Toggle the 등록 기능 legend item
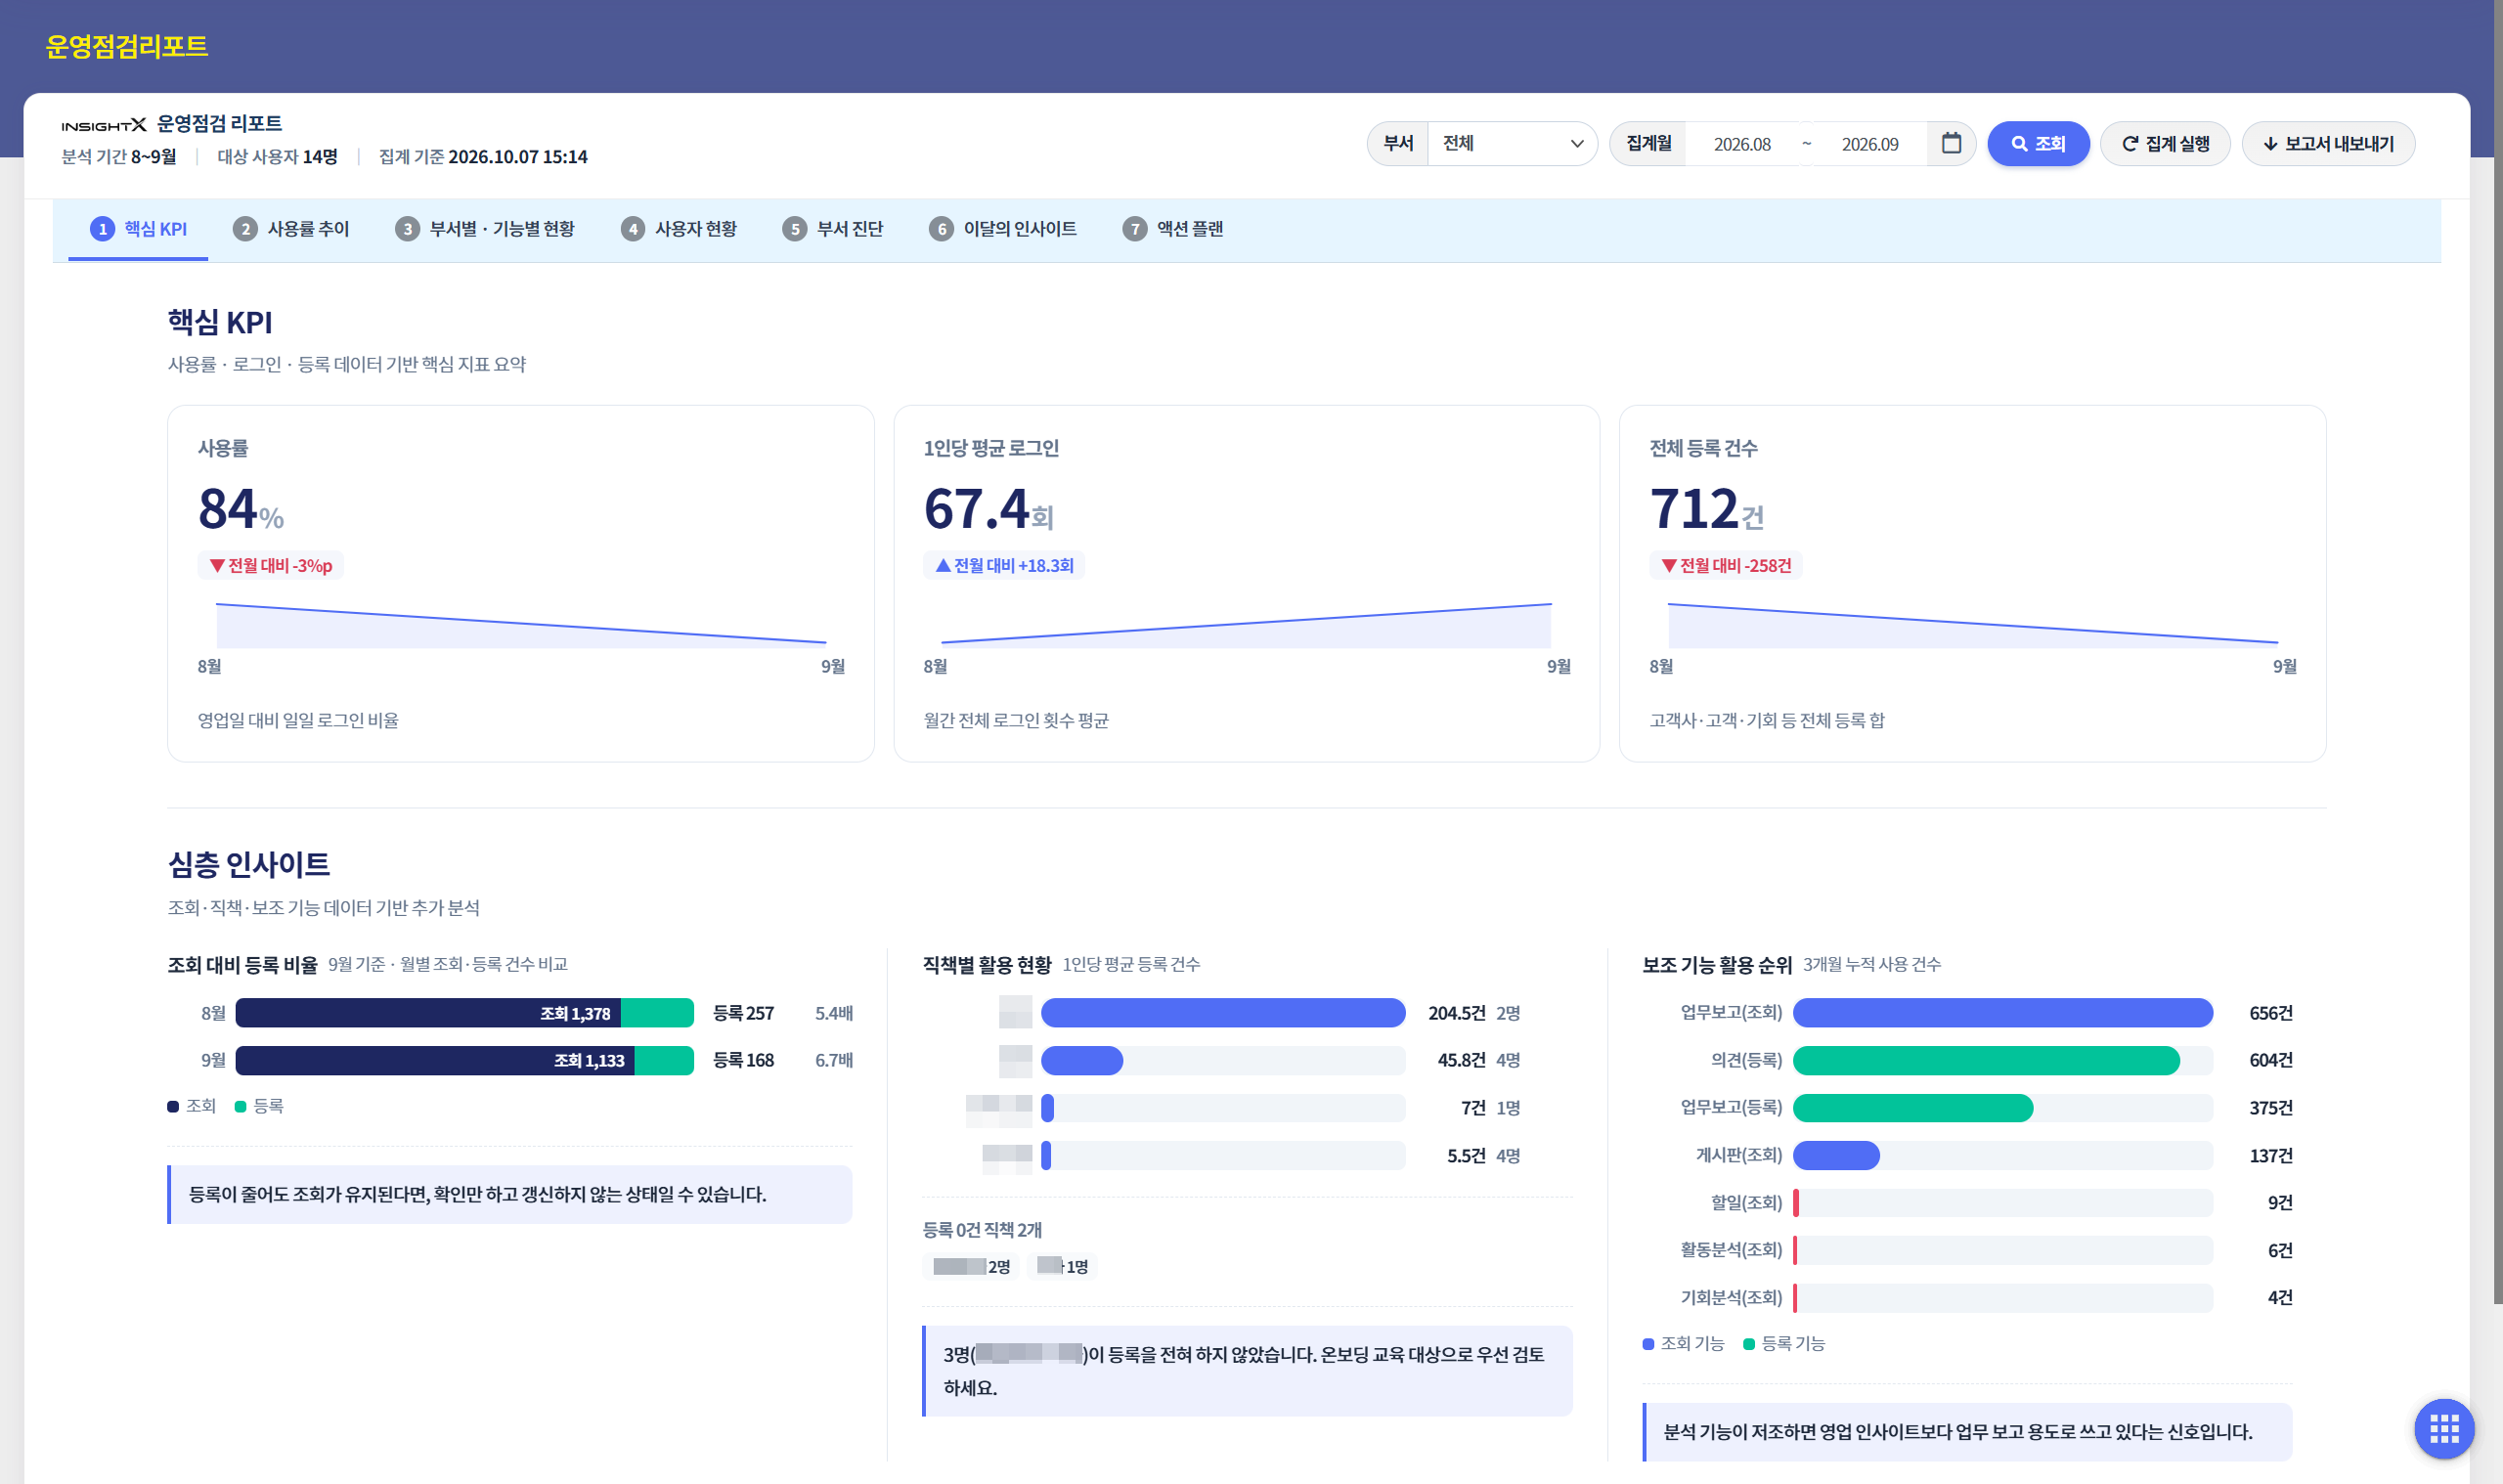The height and width of the screenshot is (1484, 2503). [x=1783, y=1344]
